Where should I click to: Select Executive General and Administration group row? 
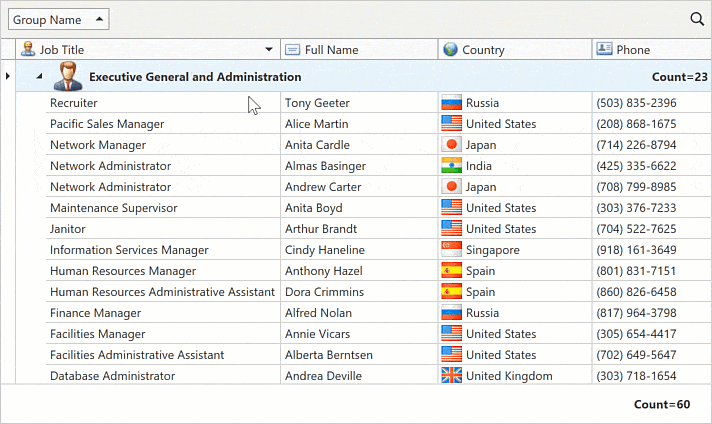(363, 76)
